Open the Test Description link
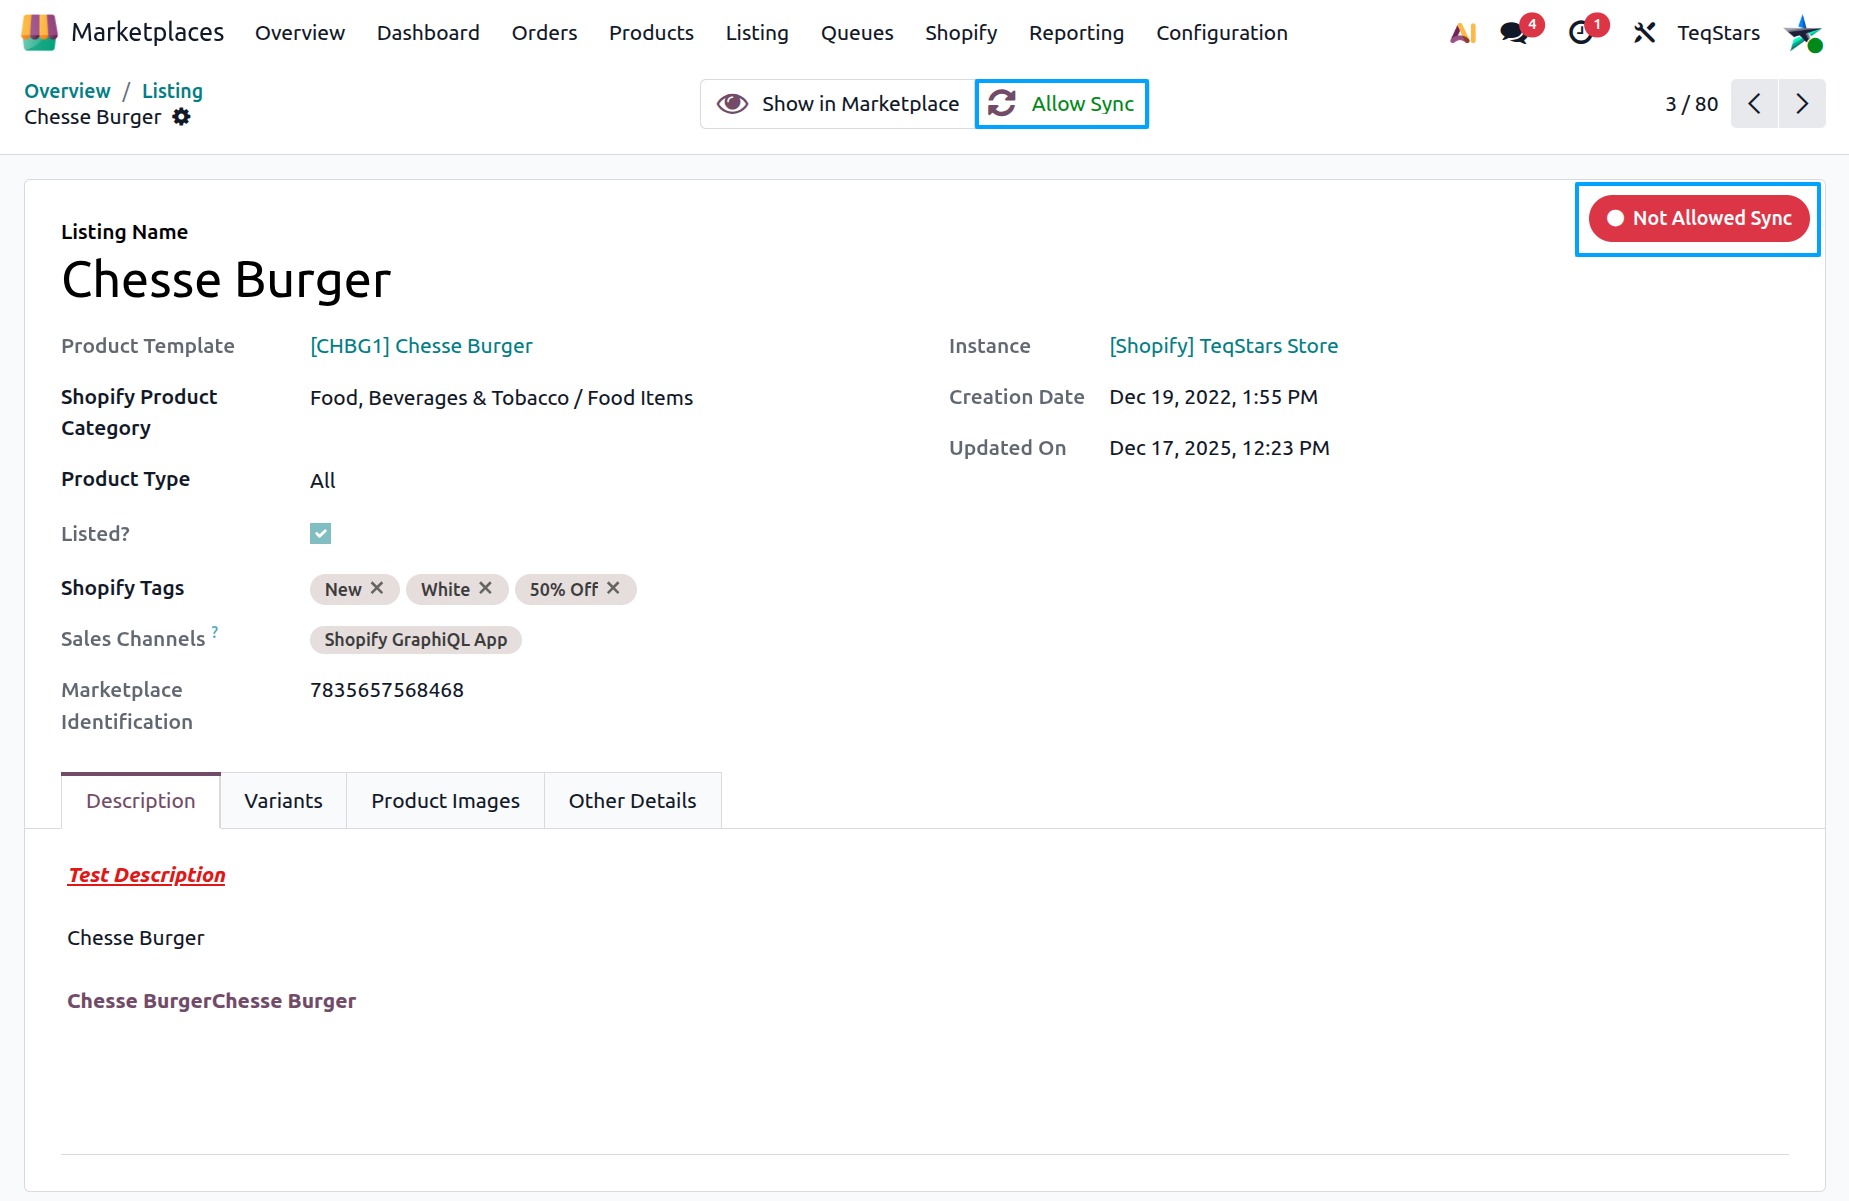The image size is (1849, 1201). coord(147,875)
